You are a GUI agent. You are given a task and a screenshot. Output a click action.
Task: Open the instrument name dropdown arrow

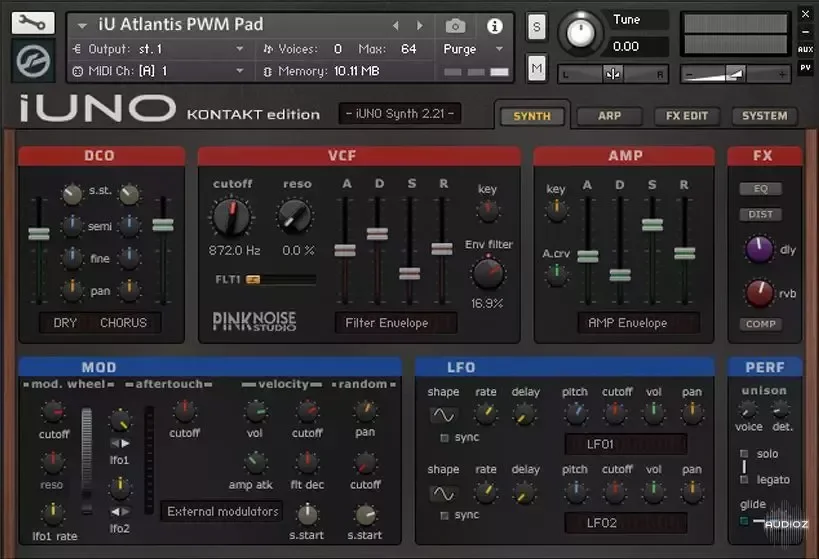82,26
